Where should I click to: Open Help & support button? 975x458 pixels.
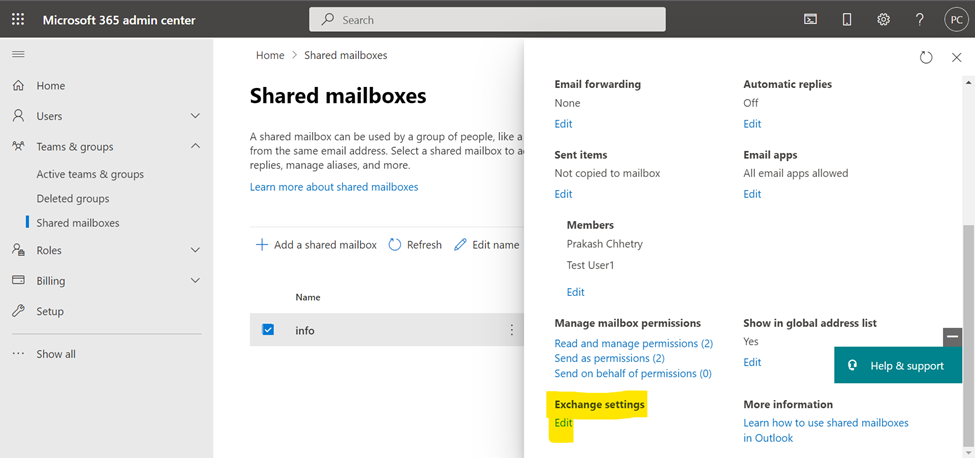coord(898,366)
